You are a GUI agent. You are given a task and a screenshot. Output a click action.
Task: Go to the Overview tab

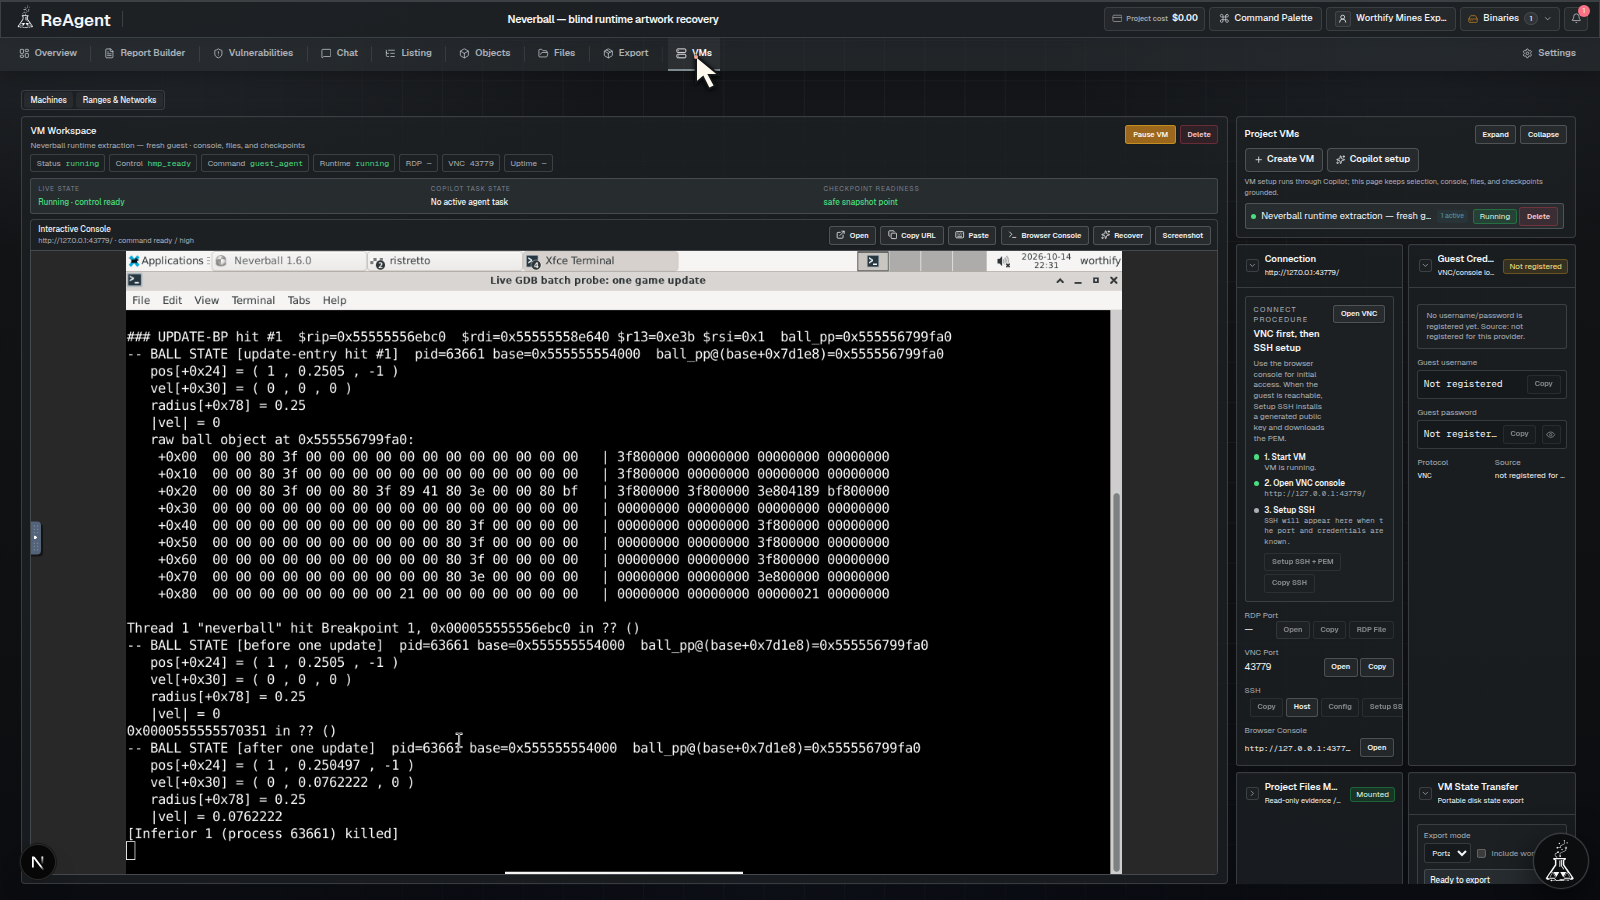[x=48, y=53]
